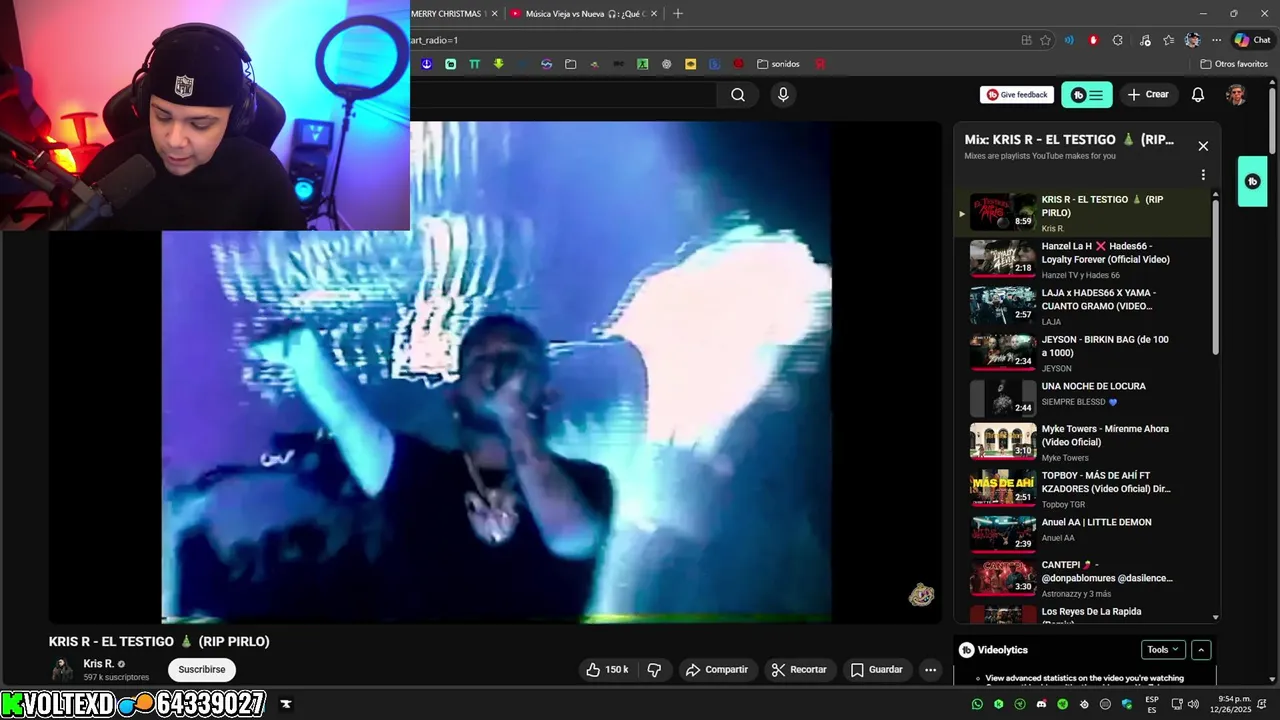
Task: Save video with Guardar button
Action: [876, 670]
